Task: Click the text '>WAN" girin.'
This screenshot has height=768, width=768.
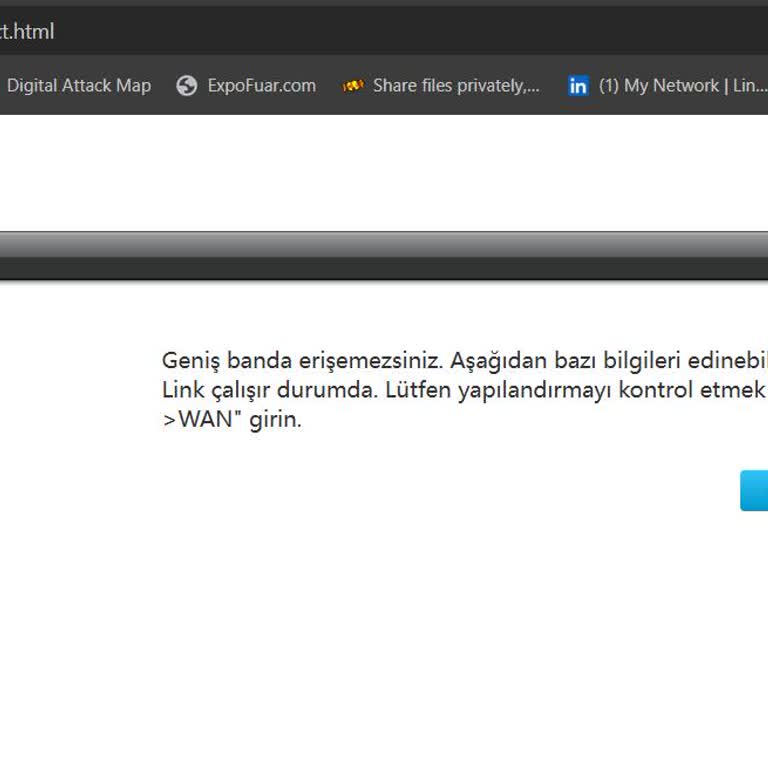Action: pyautogui.click(x=232, y=420)
